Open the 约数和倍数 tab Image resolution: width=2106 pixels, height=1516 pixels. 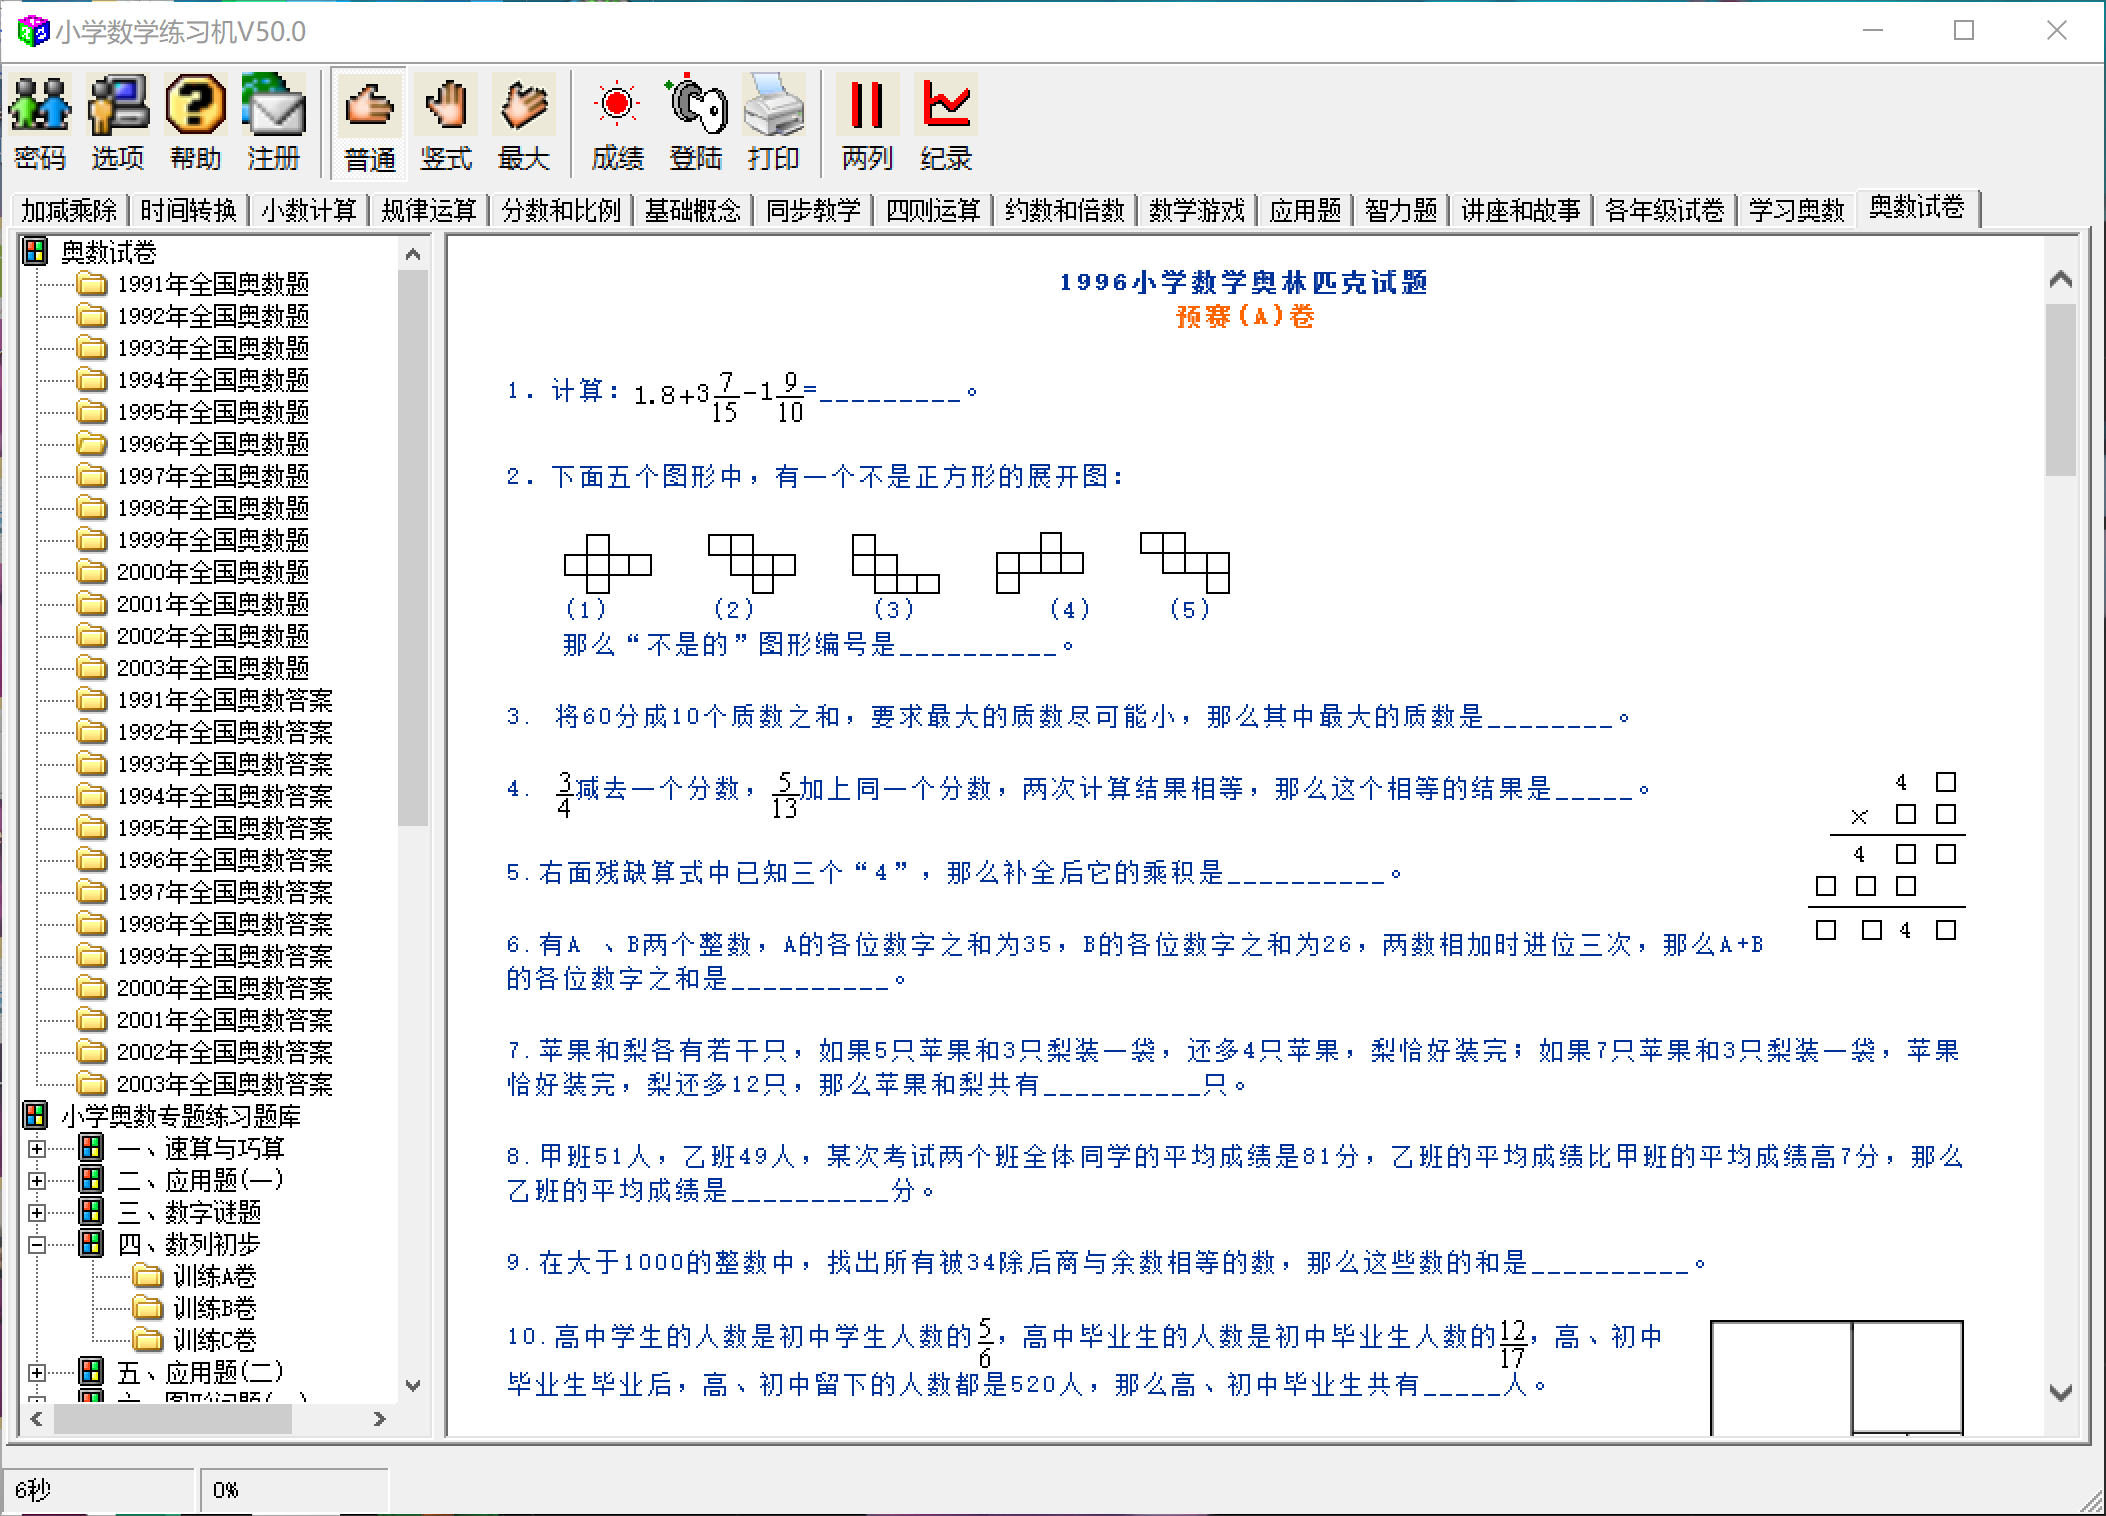click(x=1064, y=210)
